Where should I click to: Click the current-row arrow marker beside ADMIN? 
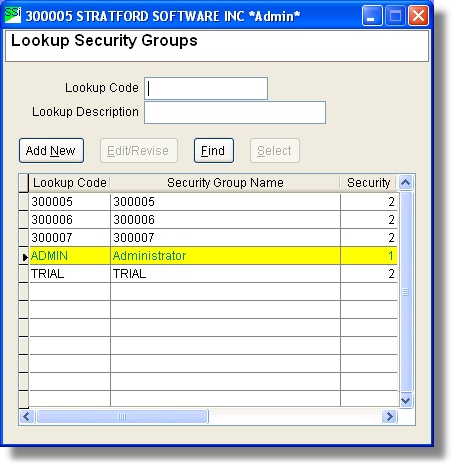pos(24,257)
